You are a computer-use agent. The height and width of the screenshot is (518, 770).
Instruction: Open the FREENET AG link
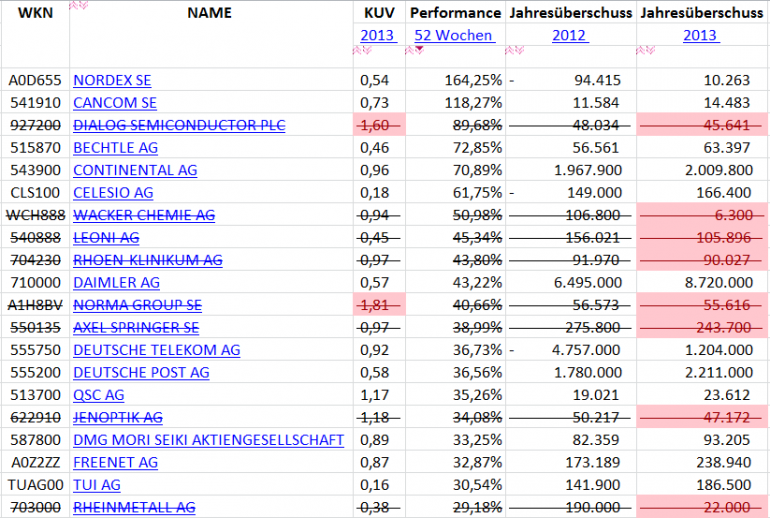(115, 463)
